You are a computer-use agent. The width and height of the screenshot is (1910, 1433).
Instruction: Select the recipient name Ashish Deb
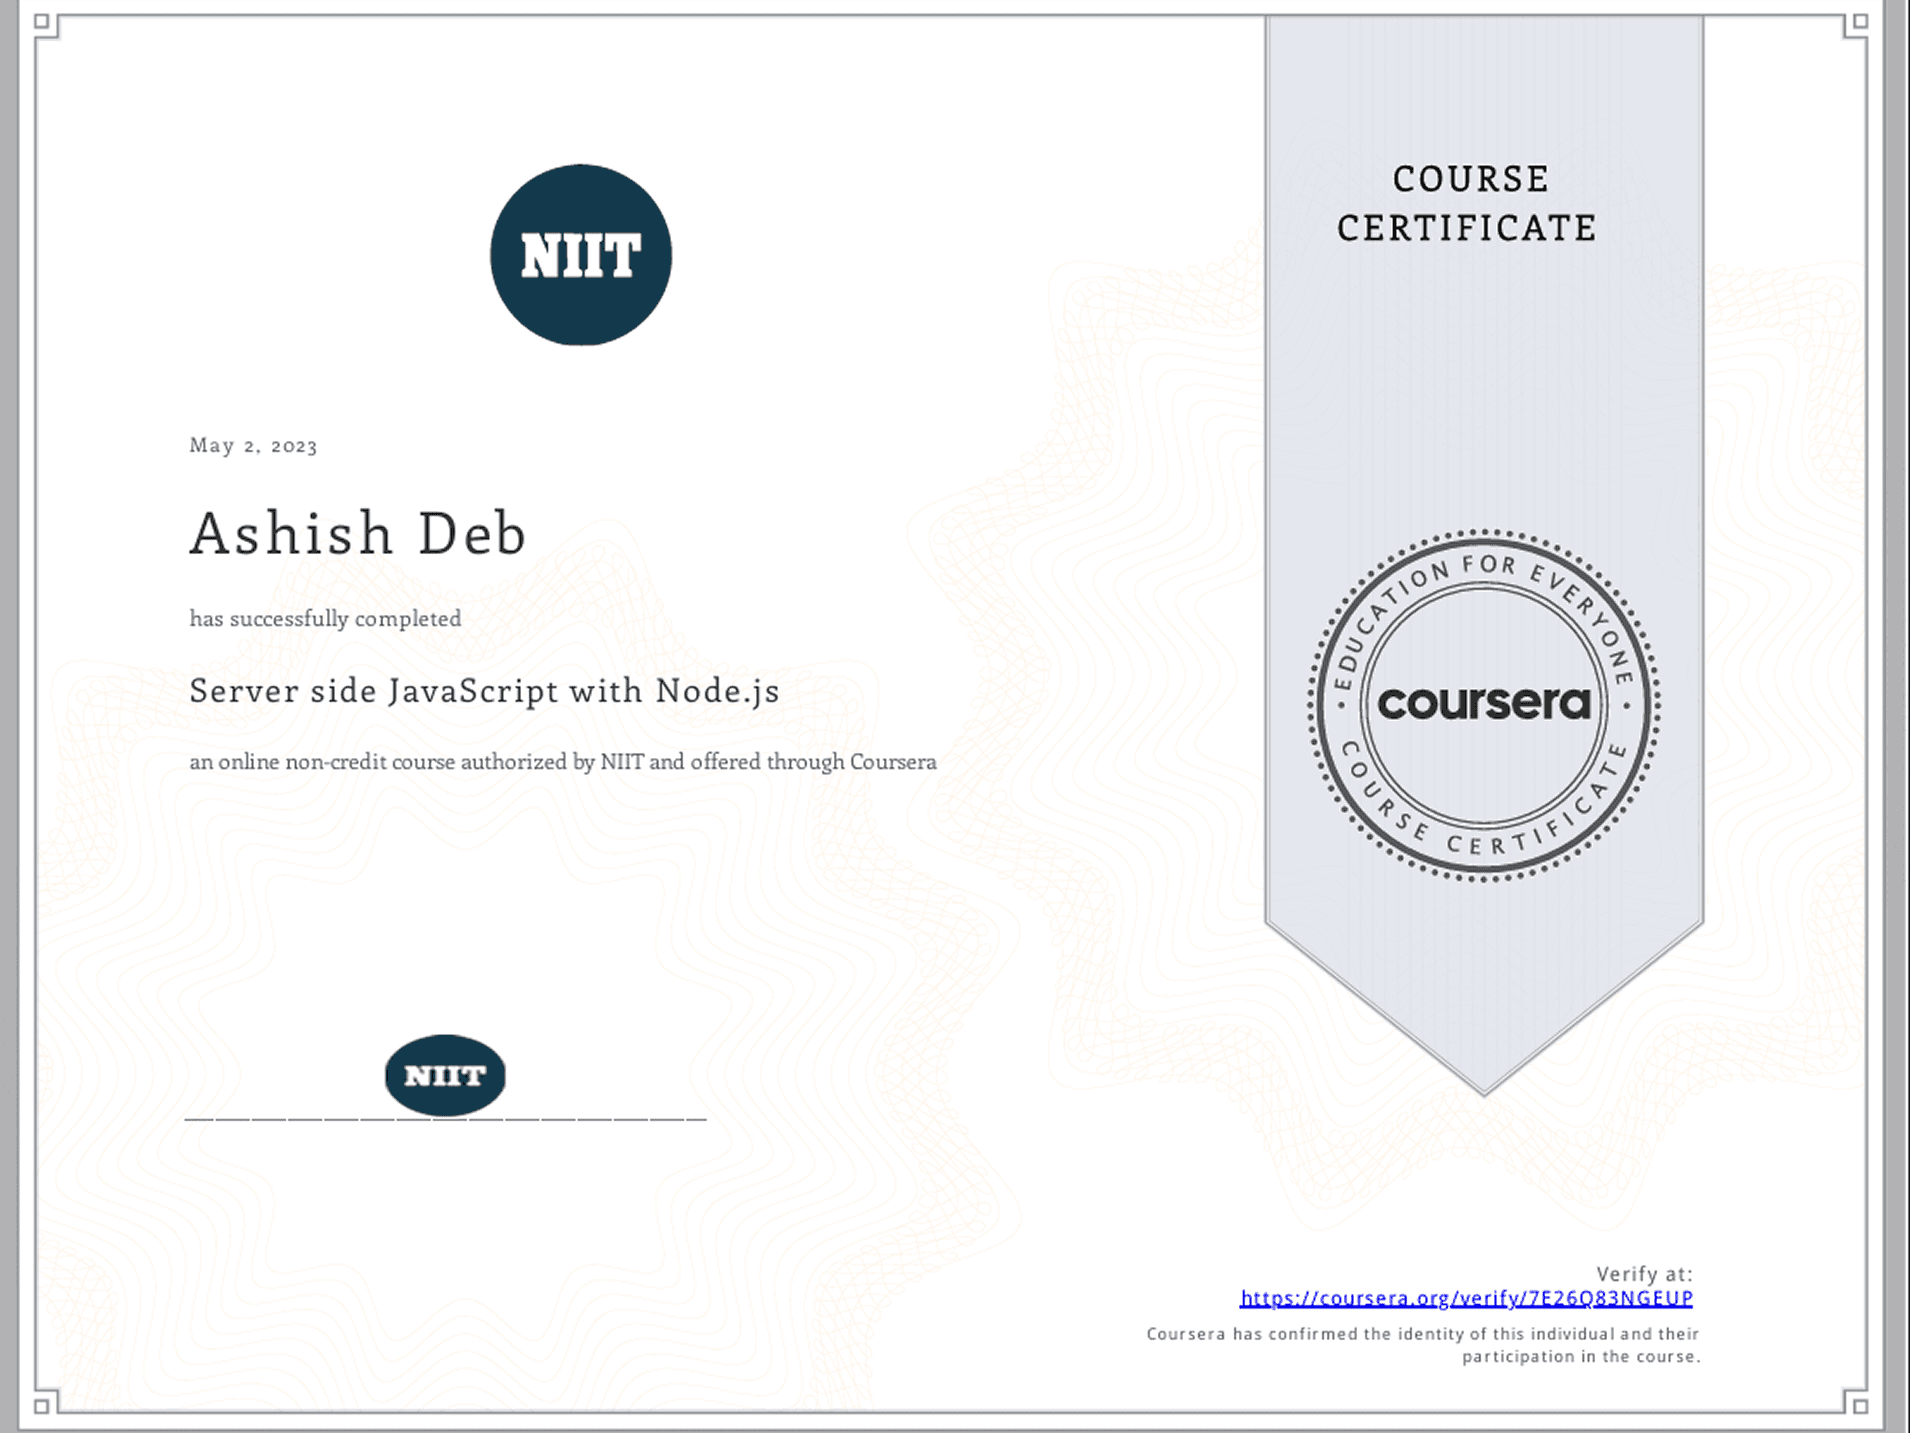pyautogui.click(x=358, y=533)
